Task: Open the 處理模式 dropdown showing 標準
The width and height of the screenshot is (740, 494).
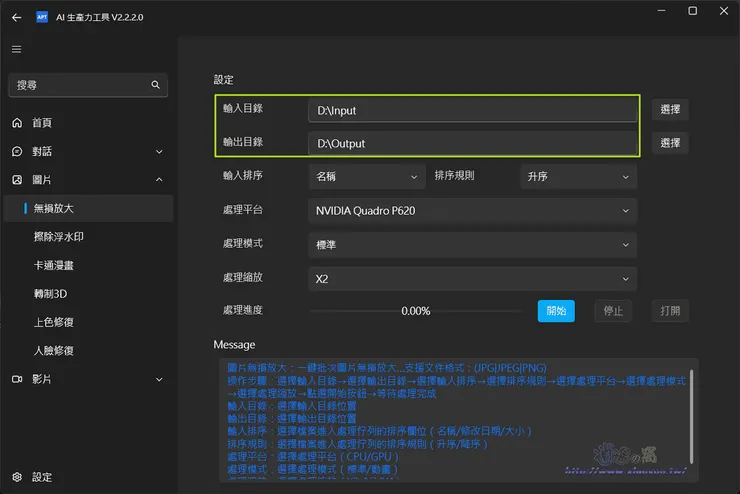Action: pyautogui.click(x=472, y=245)
